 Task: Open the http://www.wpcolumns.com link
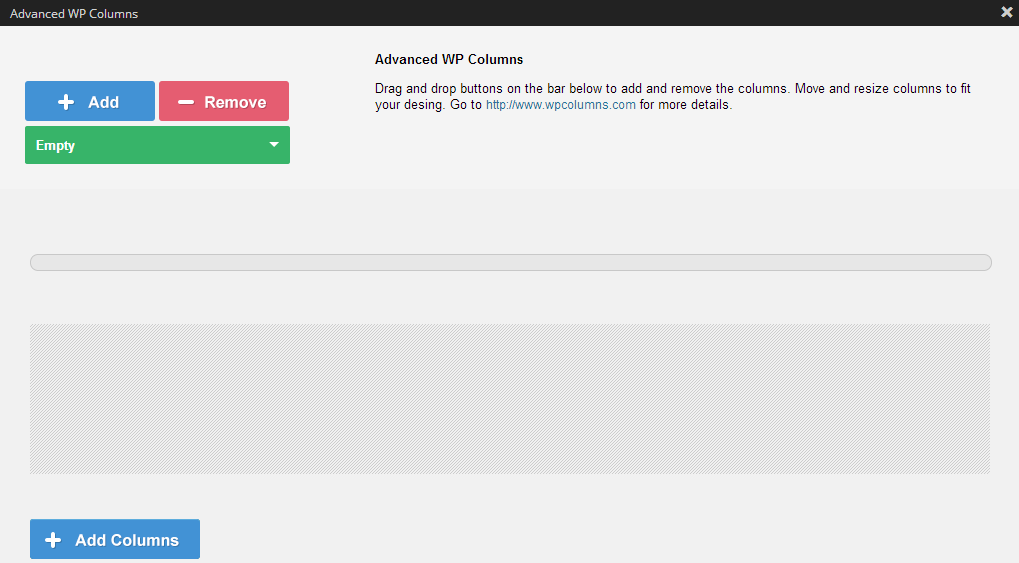(x=560, y=105)
